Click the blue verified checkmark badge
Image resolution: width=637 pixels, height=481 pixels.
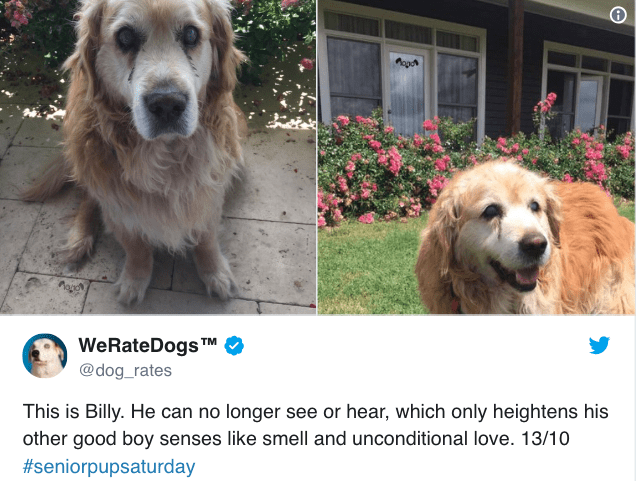click(234, 346)
